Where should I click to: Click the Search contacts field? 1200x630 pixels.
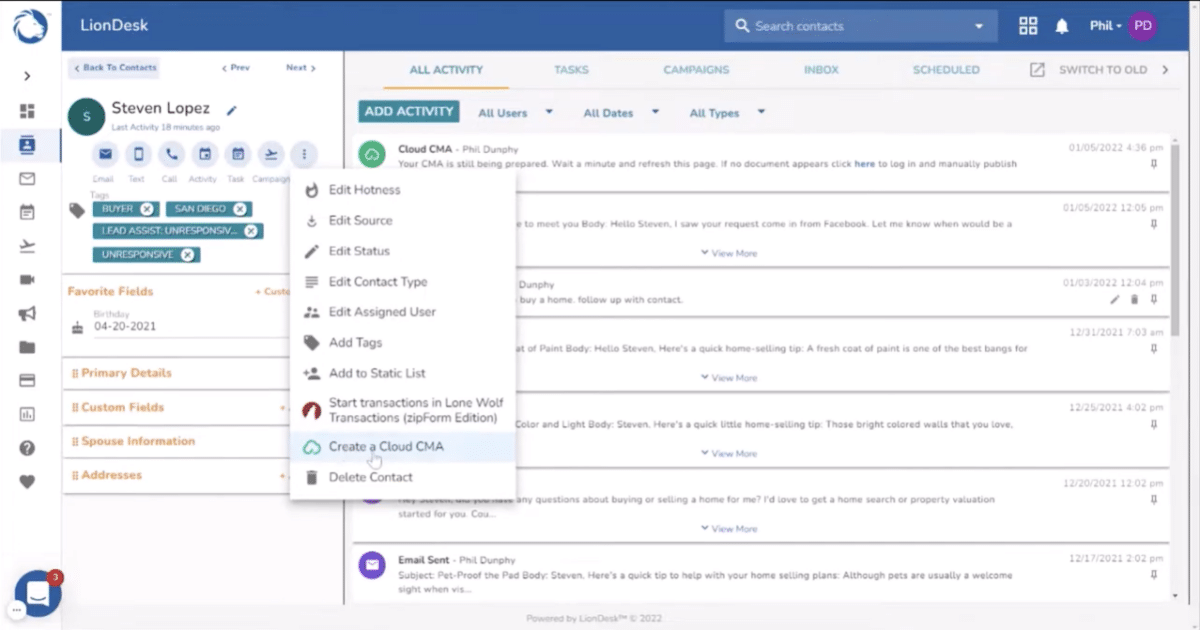click(859, 26)
